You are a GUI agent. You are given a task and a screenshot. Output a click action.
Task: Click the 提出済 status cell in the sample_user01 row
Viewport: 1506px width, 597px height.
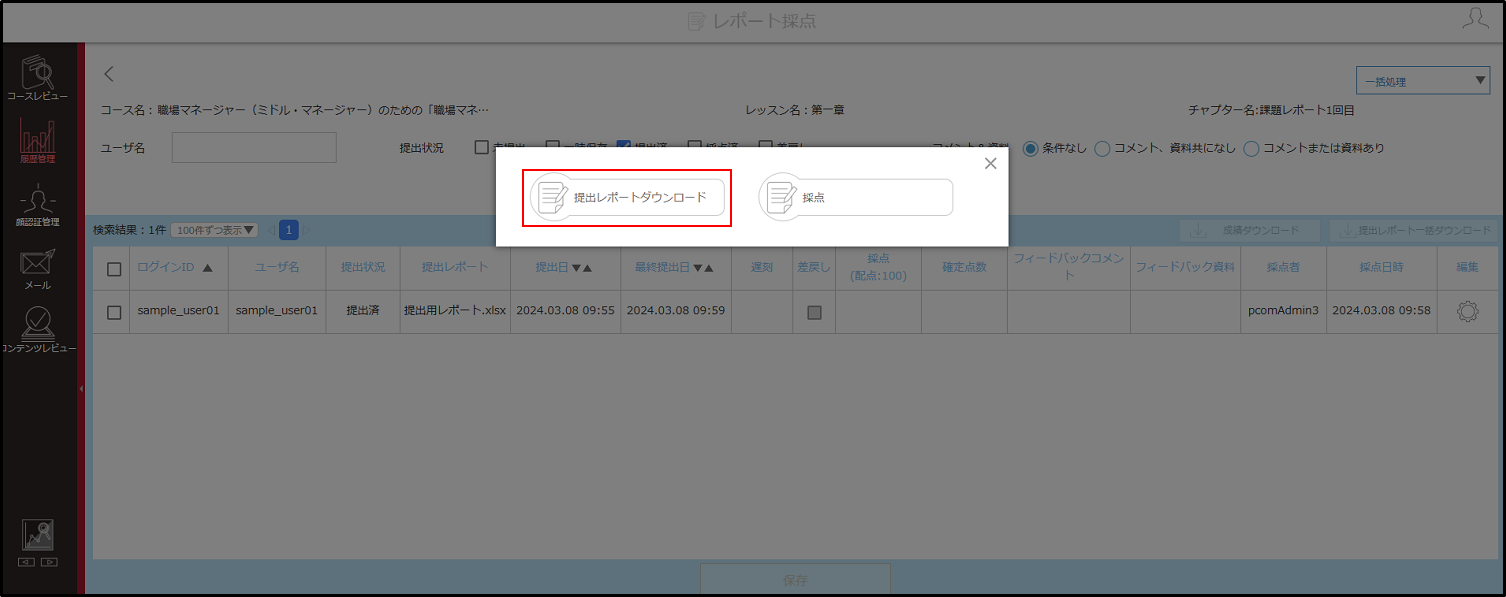click(363, 311)
